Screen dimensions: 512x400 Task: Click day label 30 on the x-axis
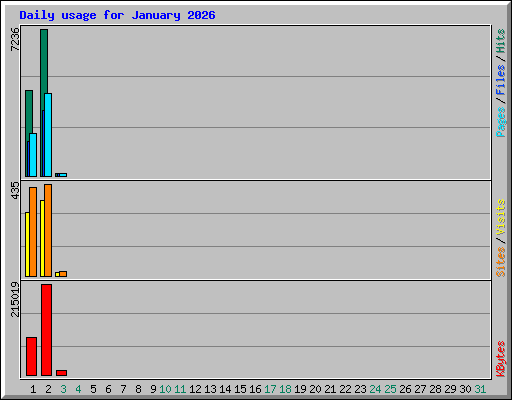(465, 389)
